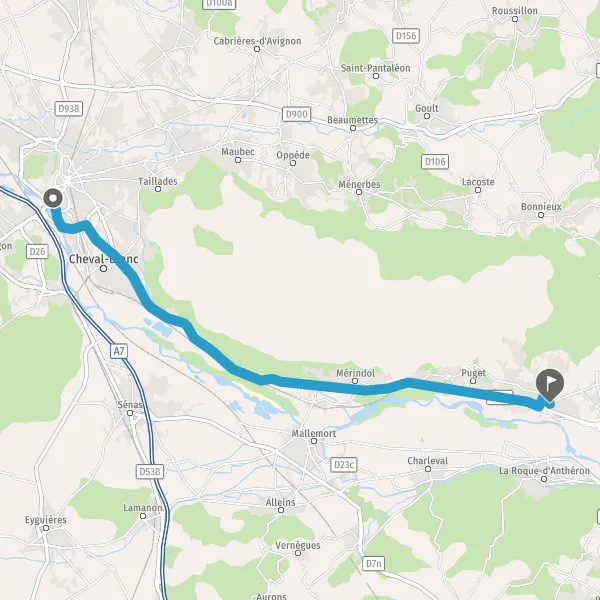600x600 pixels.
Task: Click the Roussillon place label
Action: [x=515, y=11]
